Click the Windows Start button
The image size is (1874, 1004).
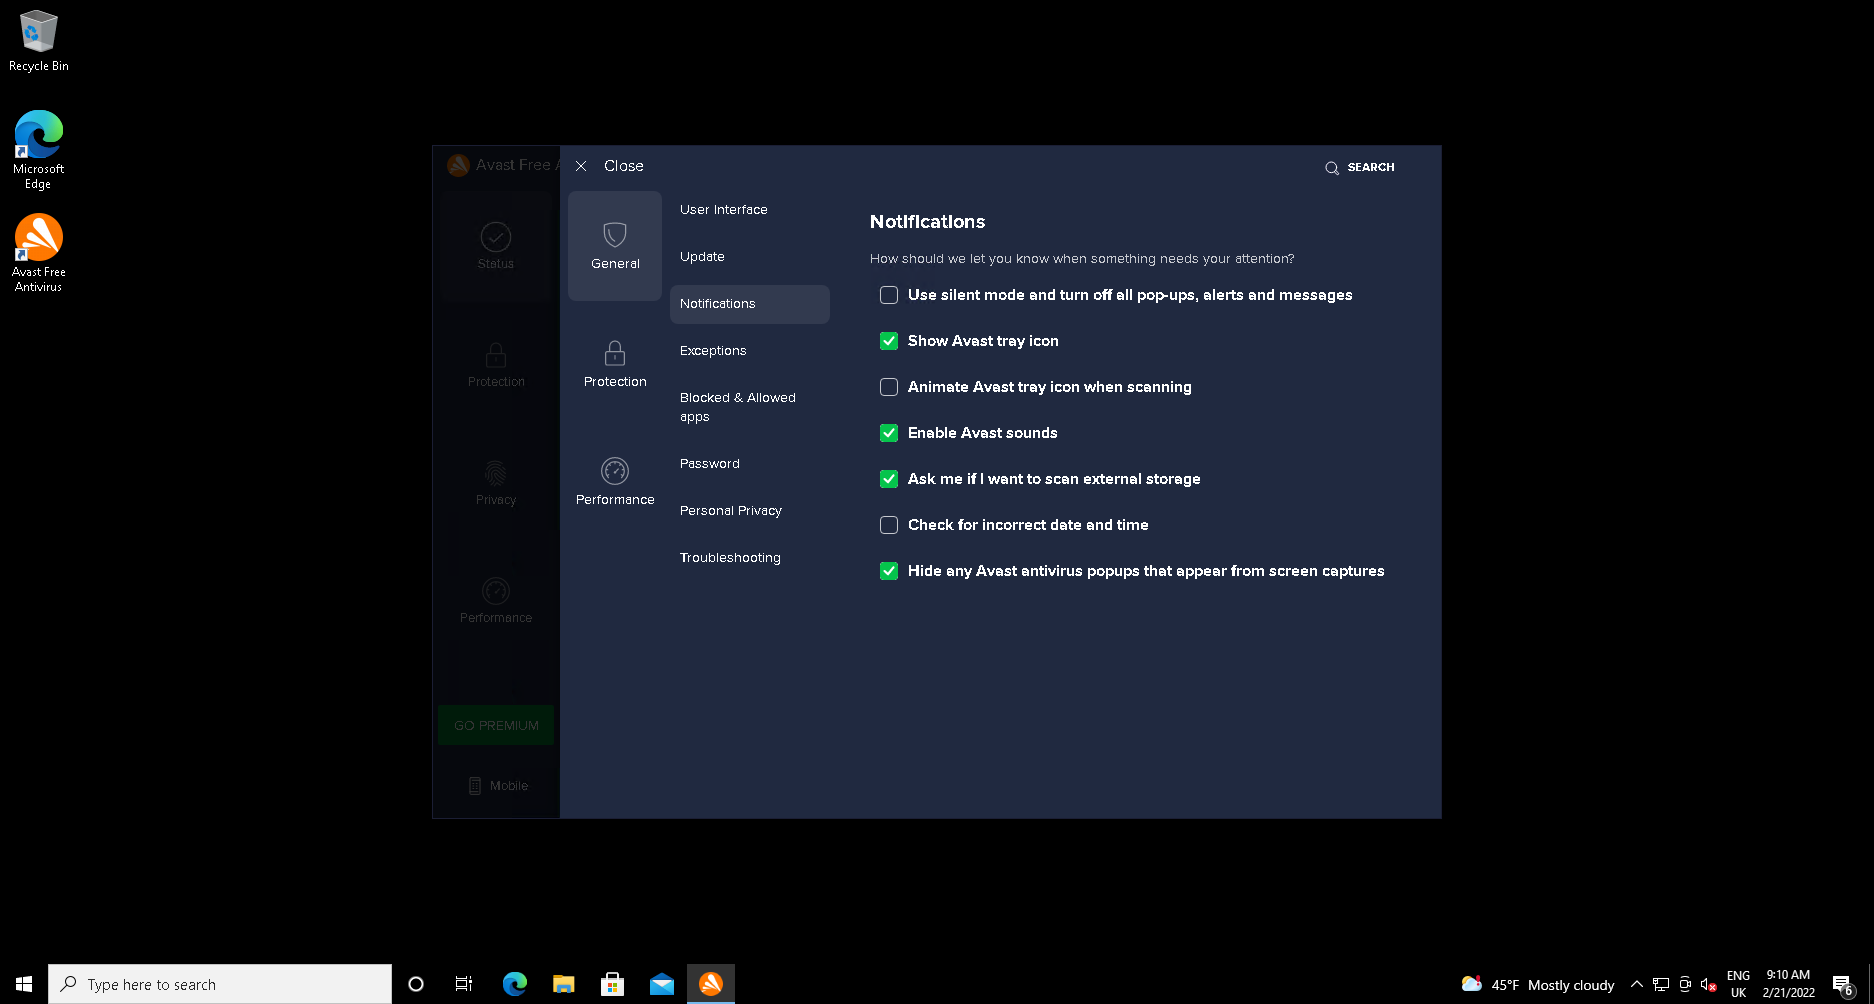24,984
